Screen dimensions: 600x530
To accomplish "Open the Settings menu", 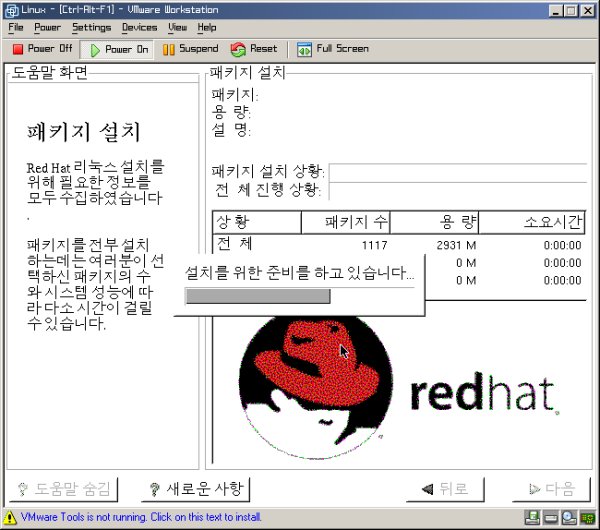I will [x=91, y=28].
